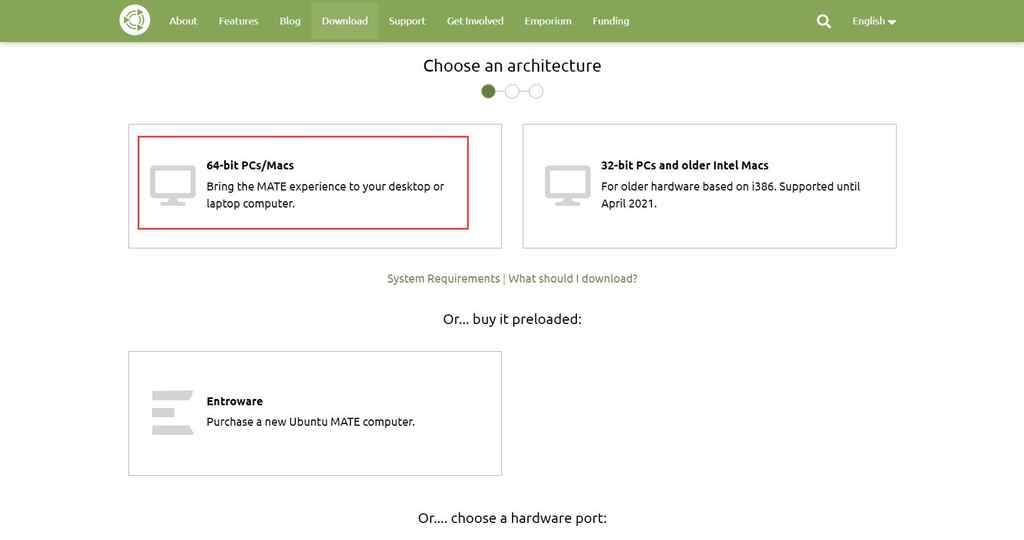This screenshot has height=540, width=1024.
Task: Open the Get Involved menu
Action: pos(475,21)
